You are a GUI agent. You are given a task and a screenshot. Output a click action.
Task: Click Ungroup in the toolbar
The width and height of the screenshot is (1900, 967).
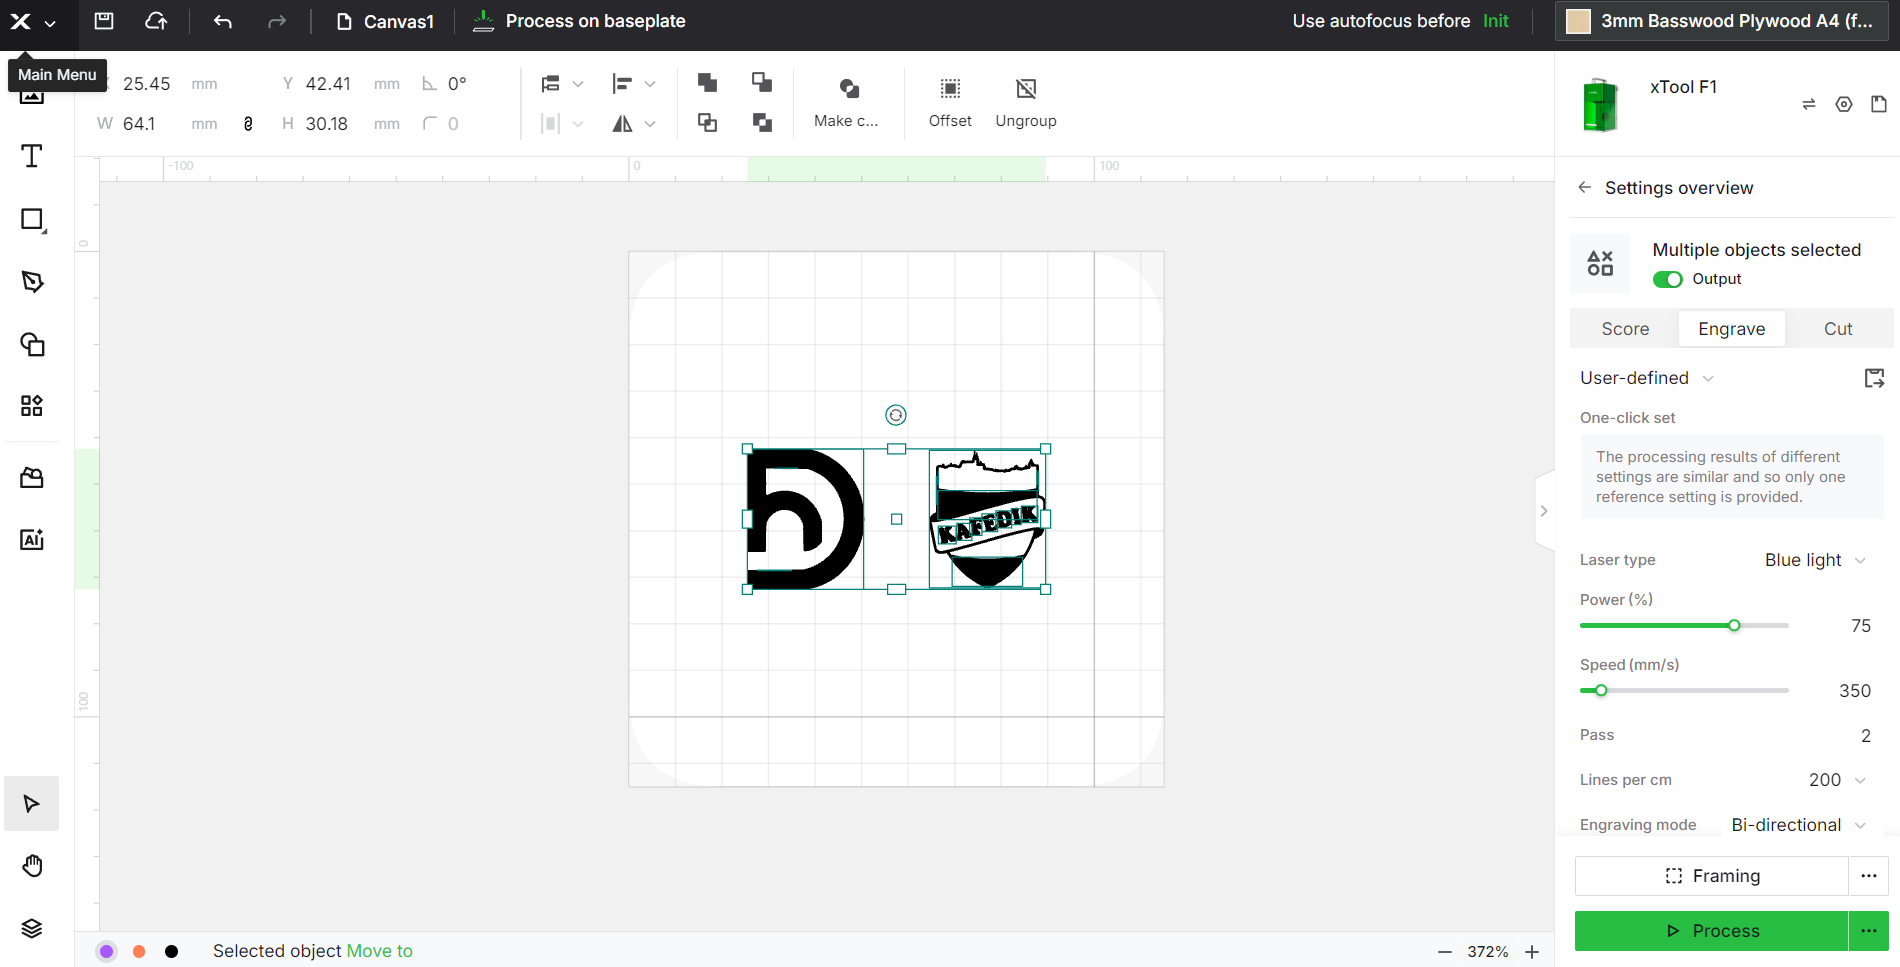(1025, 102)
